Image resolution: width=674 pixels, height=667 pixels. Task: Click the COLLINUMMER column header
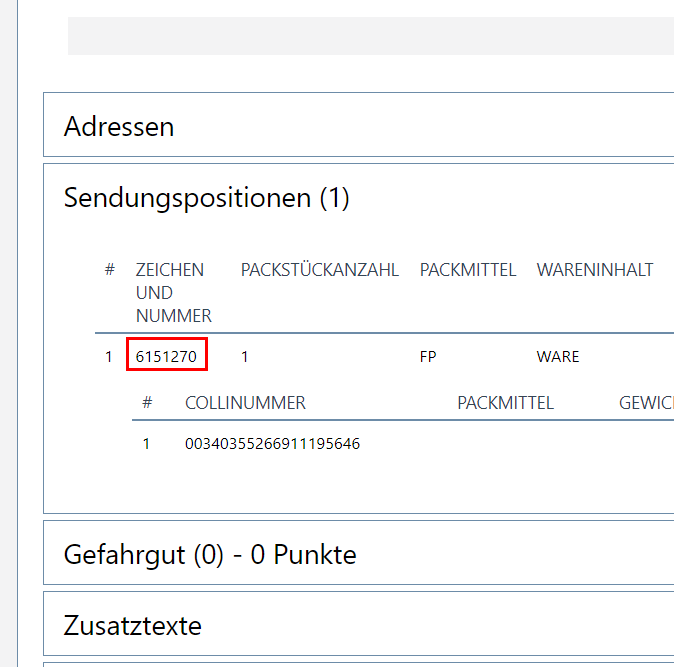click(245, 403)
